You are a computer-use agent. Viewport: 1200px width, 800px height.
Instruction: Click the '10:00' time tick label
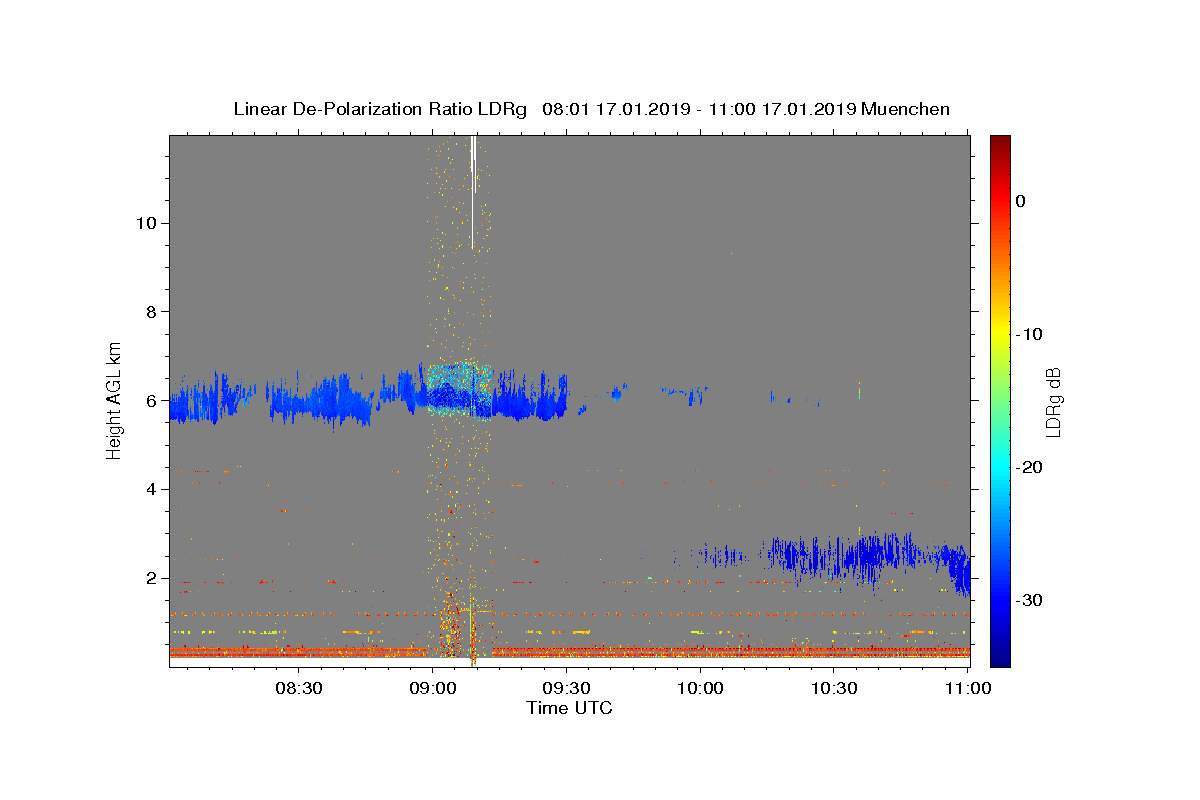(700, 689)
